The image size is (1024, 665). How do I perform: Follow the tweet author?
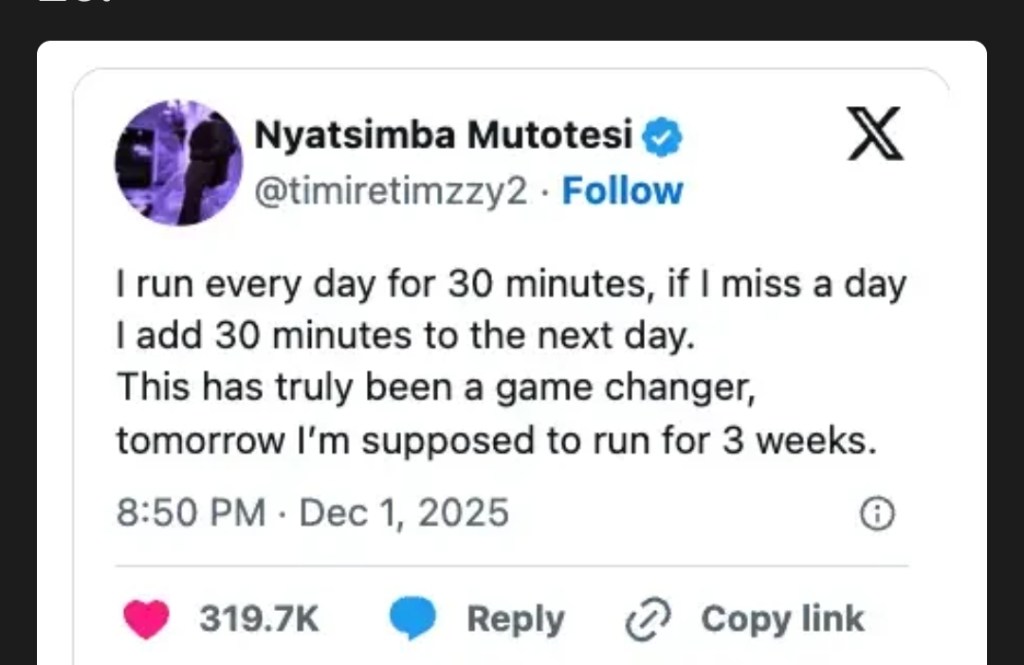pyautogui.click(x=622, y=190)
